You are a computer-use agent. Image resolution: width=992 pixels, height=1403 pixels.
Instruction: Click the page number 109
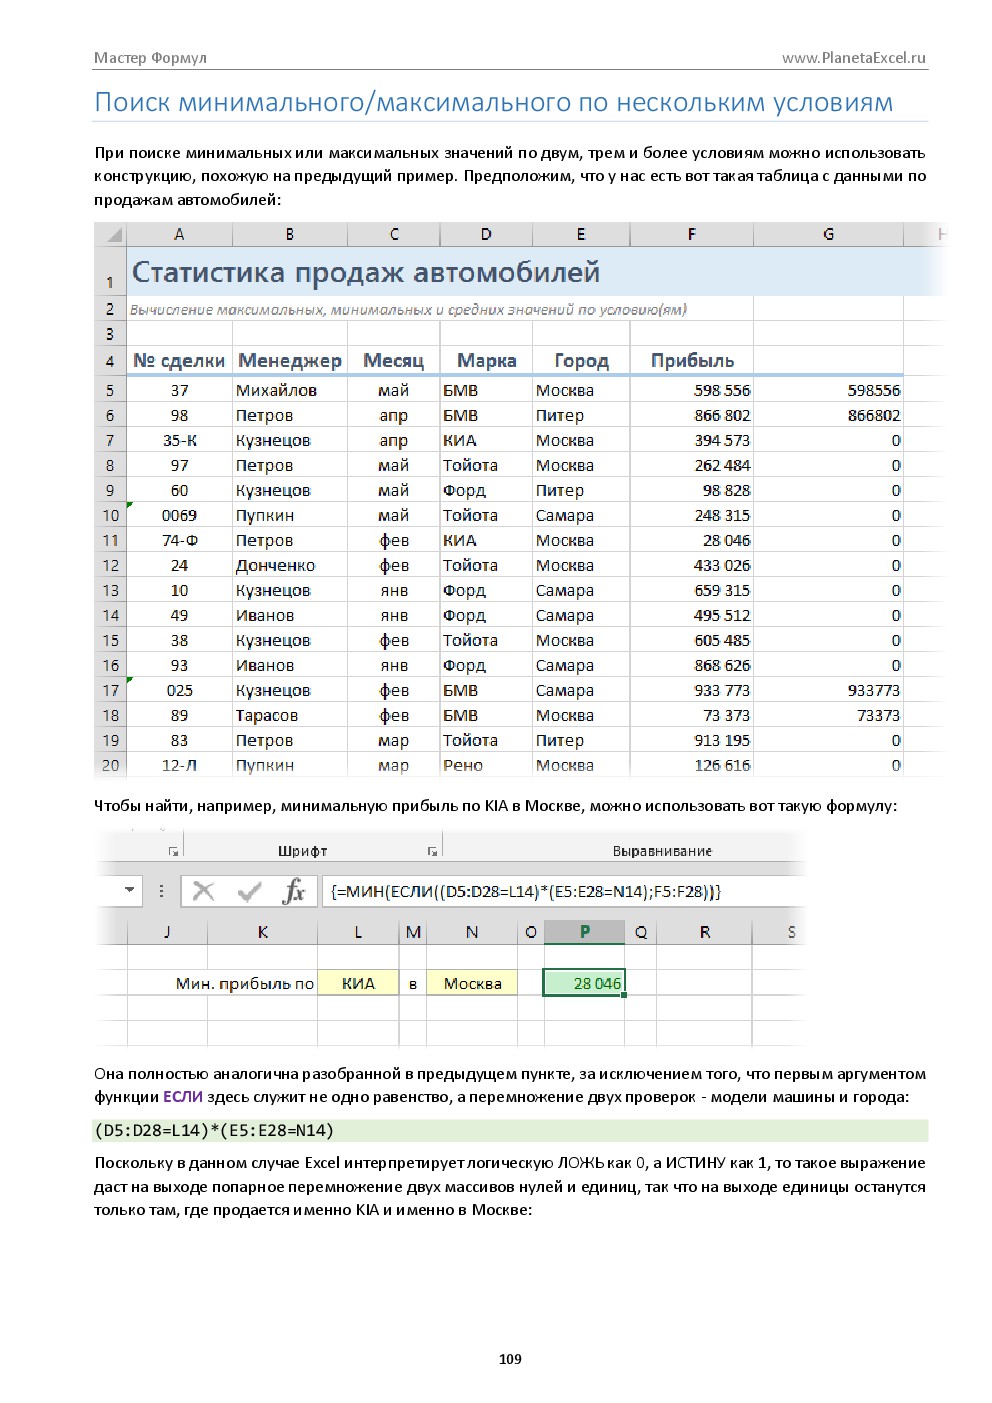point(510,1358)
